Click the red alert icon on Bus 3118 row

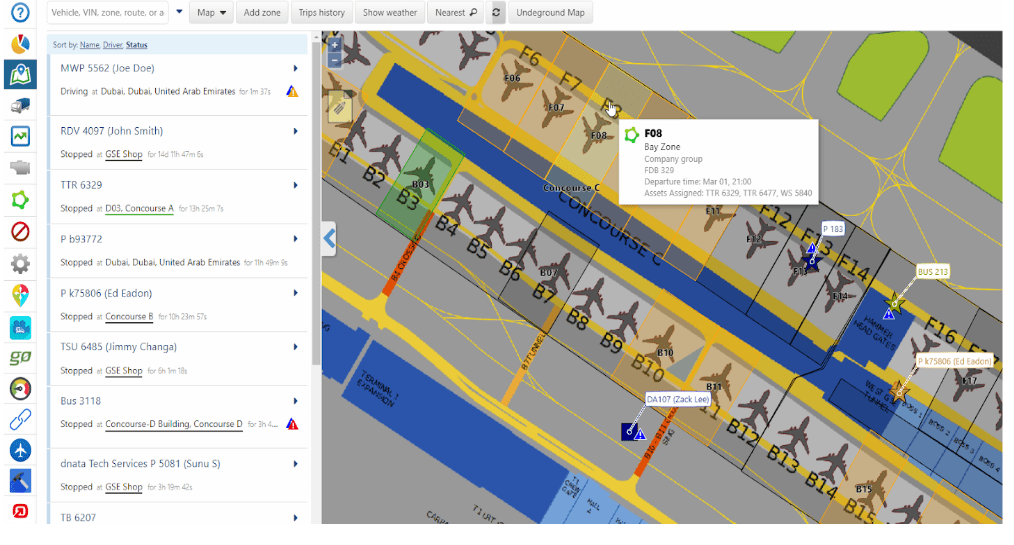[292, 424]
